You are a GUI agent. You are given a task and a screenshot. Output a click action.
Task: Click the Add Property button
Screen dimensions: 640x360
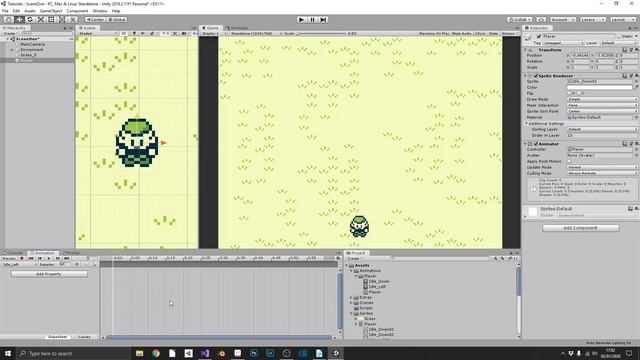49,274
